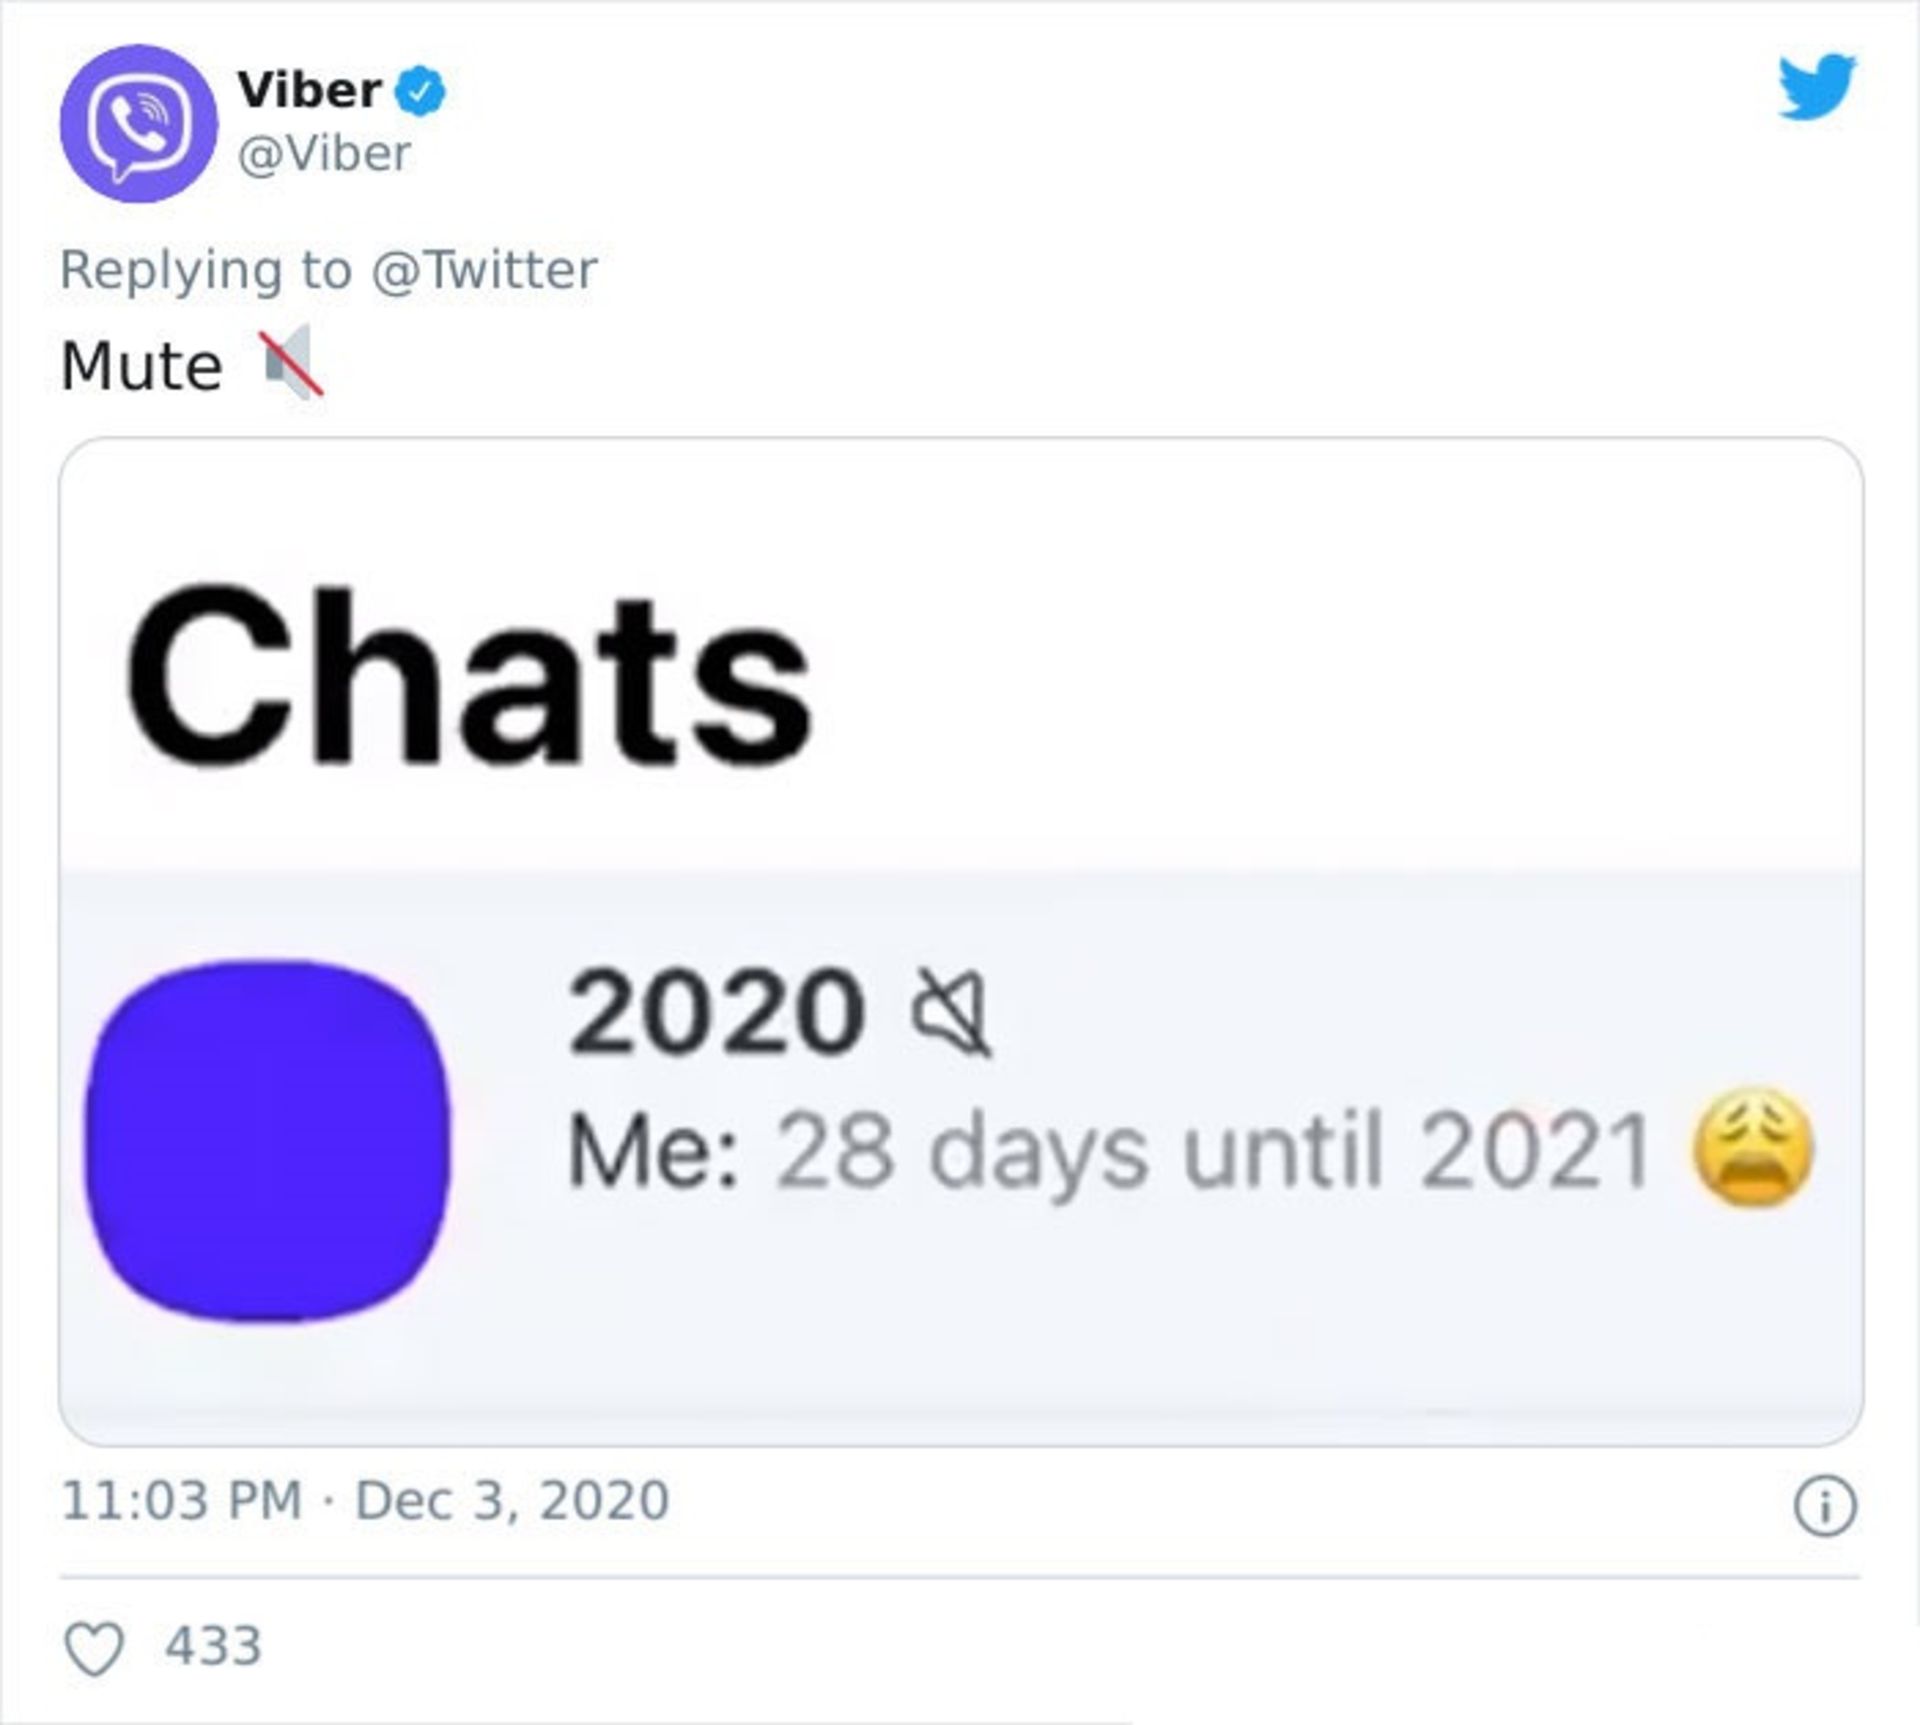The image size is (1920, 1725).
Task: Click the weary face emoji
Action: click(1752, 1146)
